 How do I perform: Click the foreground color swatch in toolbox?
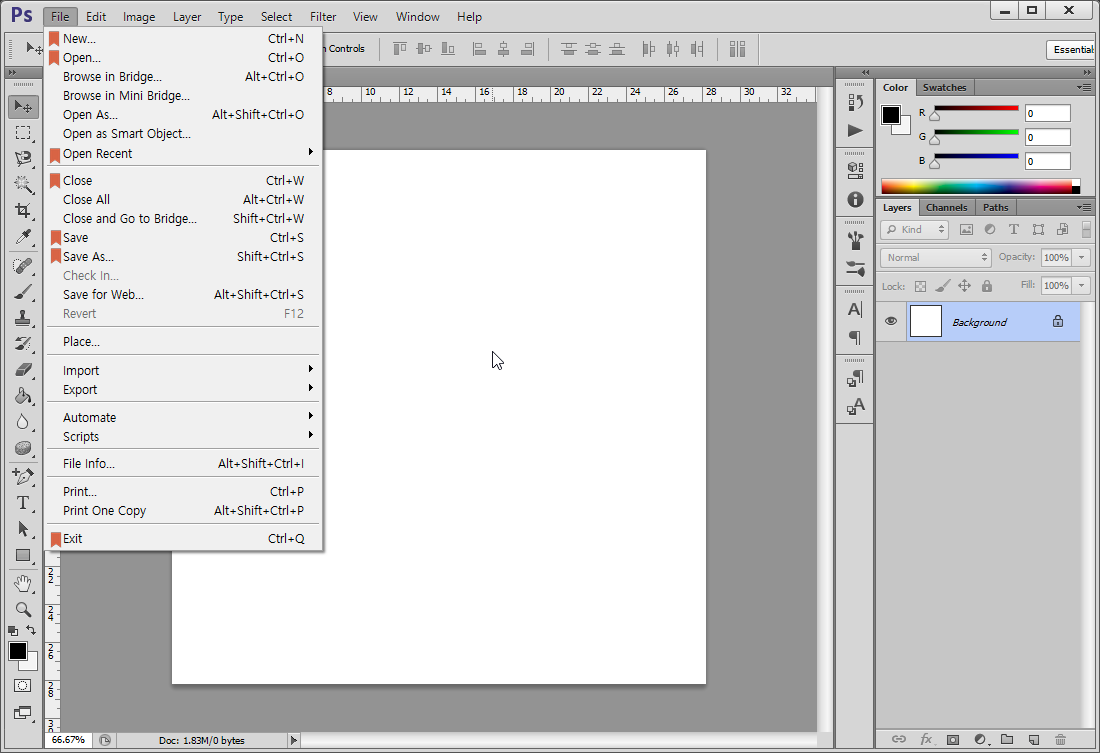18,651
